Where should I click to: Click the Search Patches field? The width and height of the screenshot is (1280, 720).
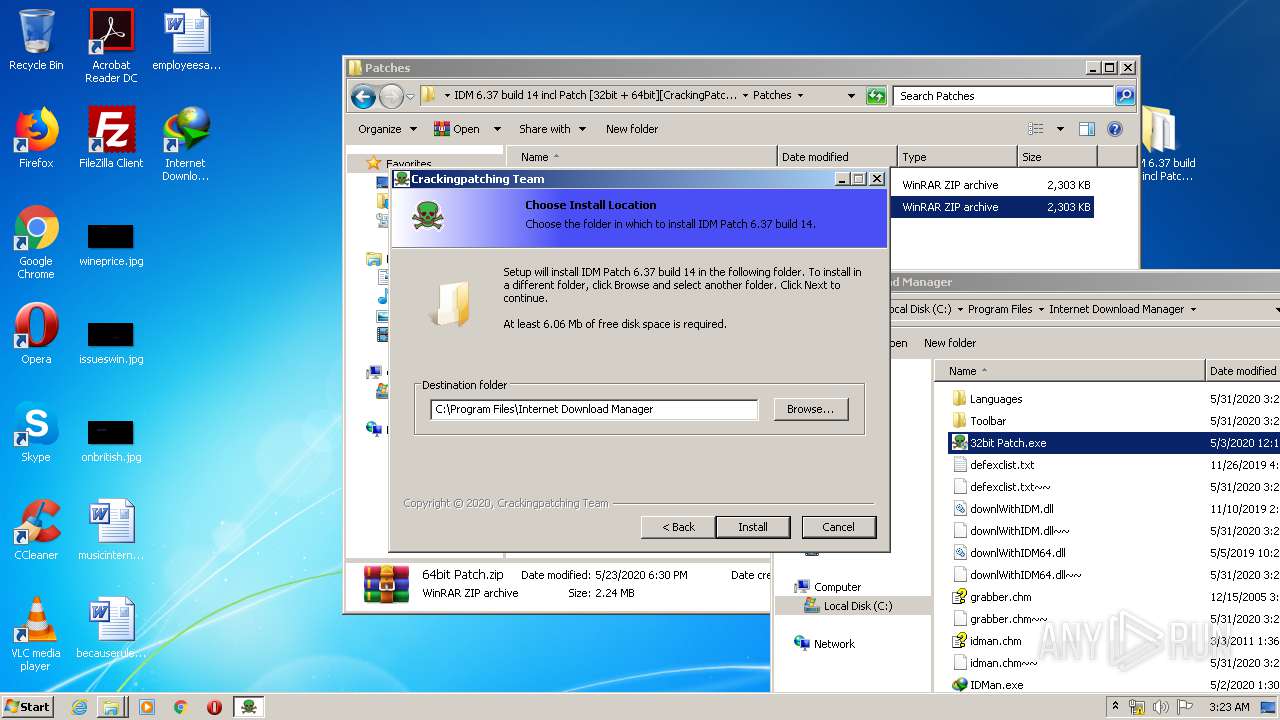coord(1003,96)
